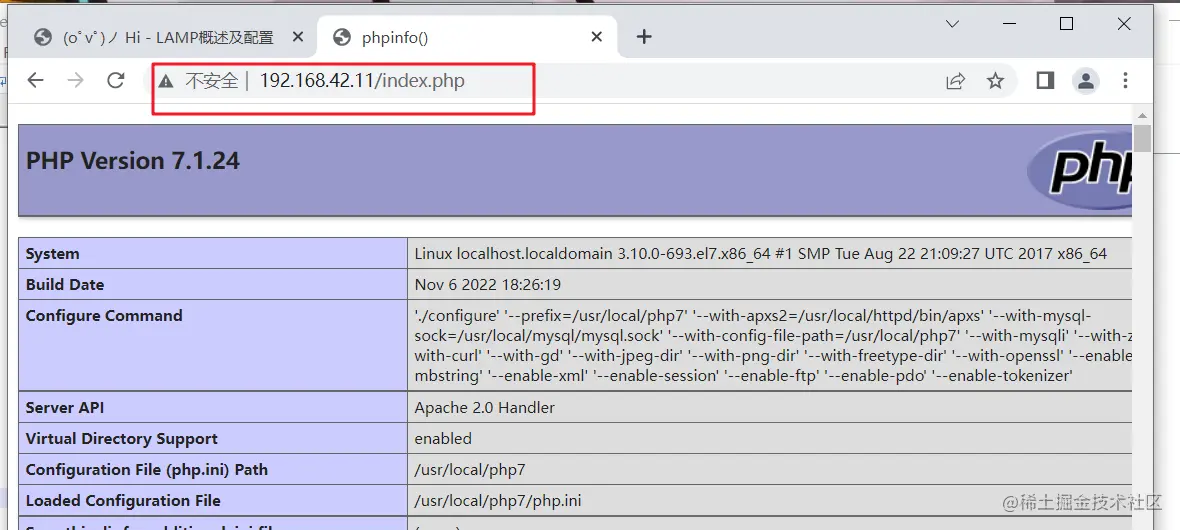
Task: Click the not-secure warning triangle icon
Action: point(166,81)
